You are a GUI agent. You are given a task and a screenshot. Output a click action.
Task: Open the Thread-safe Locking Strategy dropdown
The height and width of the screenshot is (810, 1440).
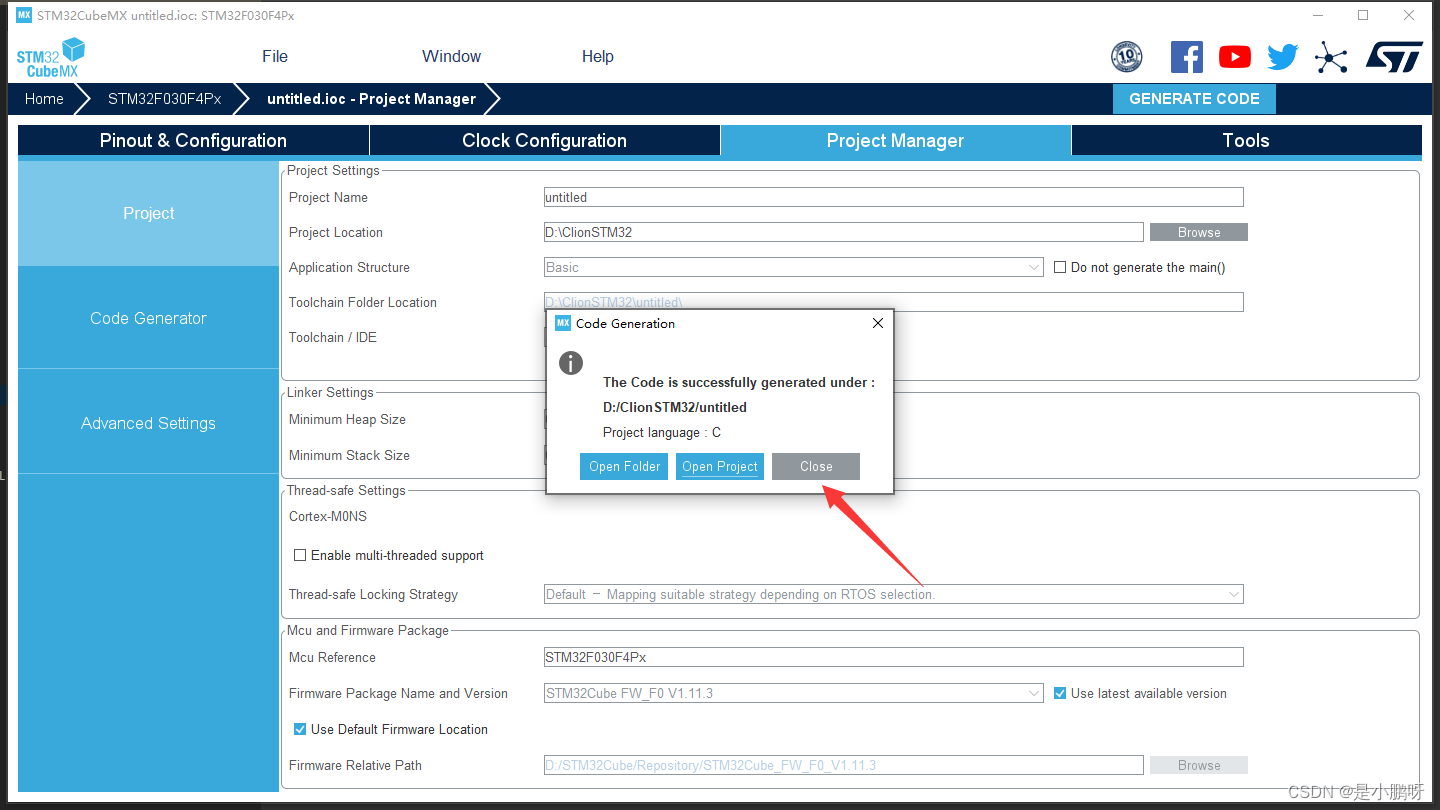click(x=894, y=594)
